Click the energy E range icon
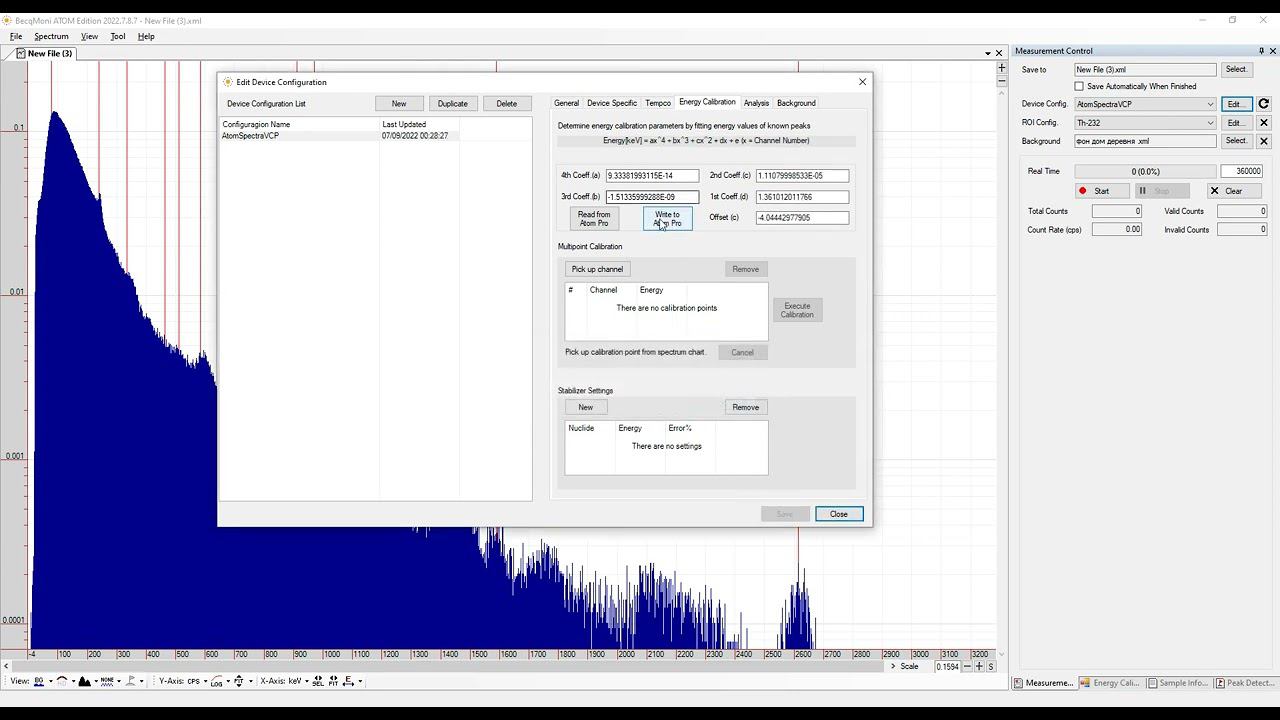 348,681
